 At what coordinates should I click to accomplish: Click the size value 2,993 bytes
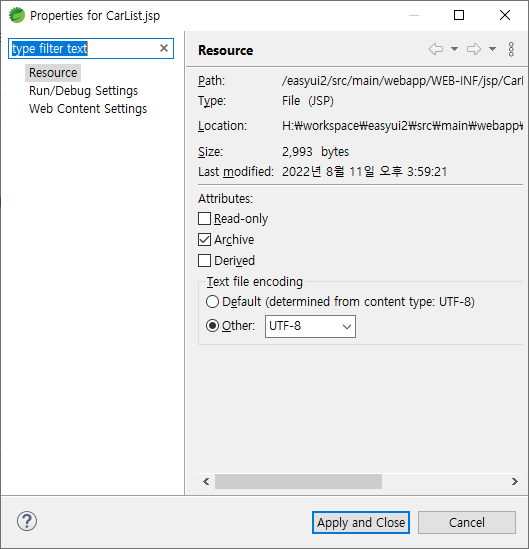[315, 152]
